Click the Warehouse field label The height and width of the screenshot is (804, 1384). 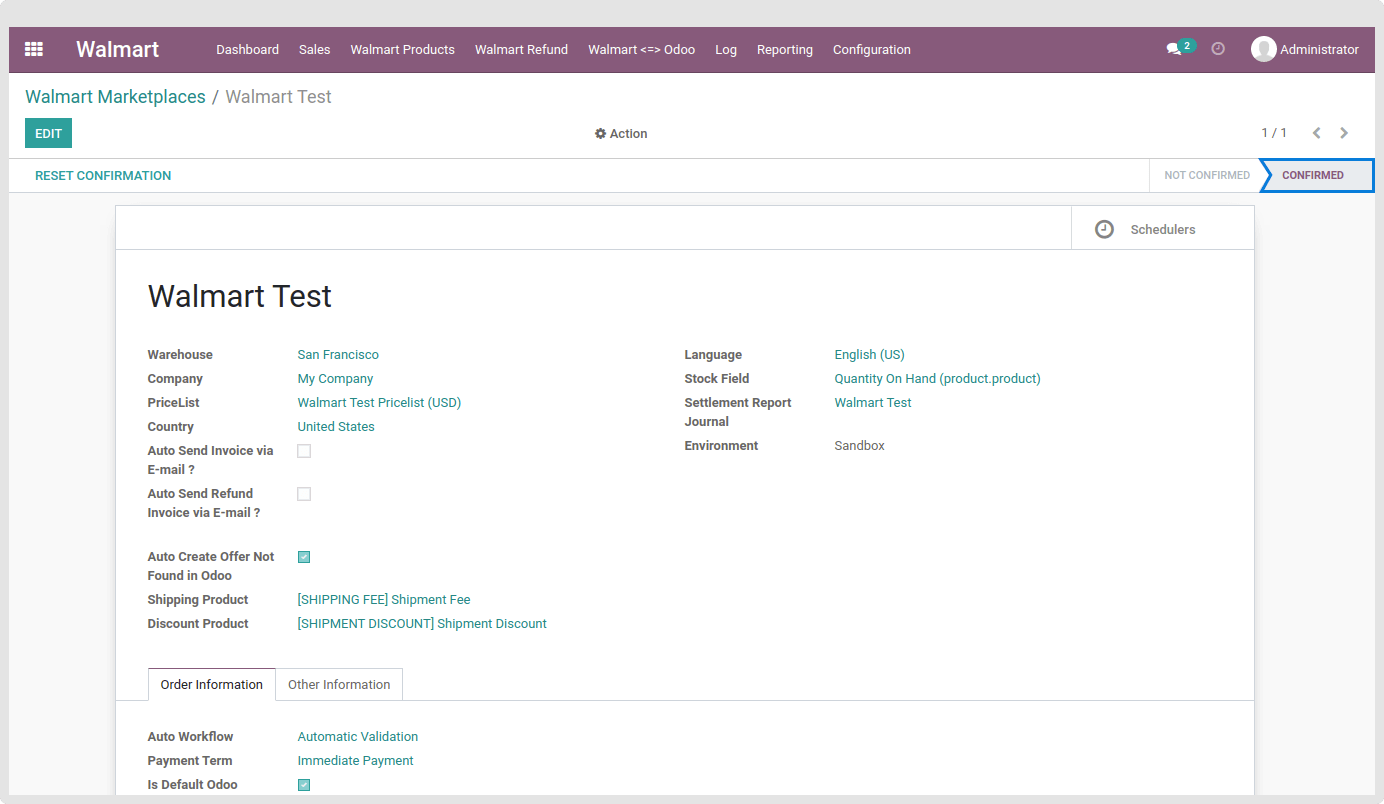(x=180, y=355)
